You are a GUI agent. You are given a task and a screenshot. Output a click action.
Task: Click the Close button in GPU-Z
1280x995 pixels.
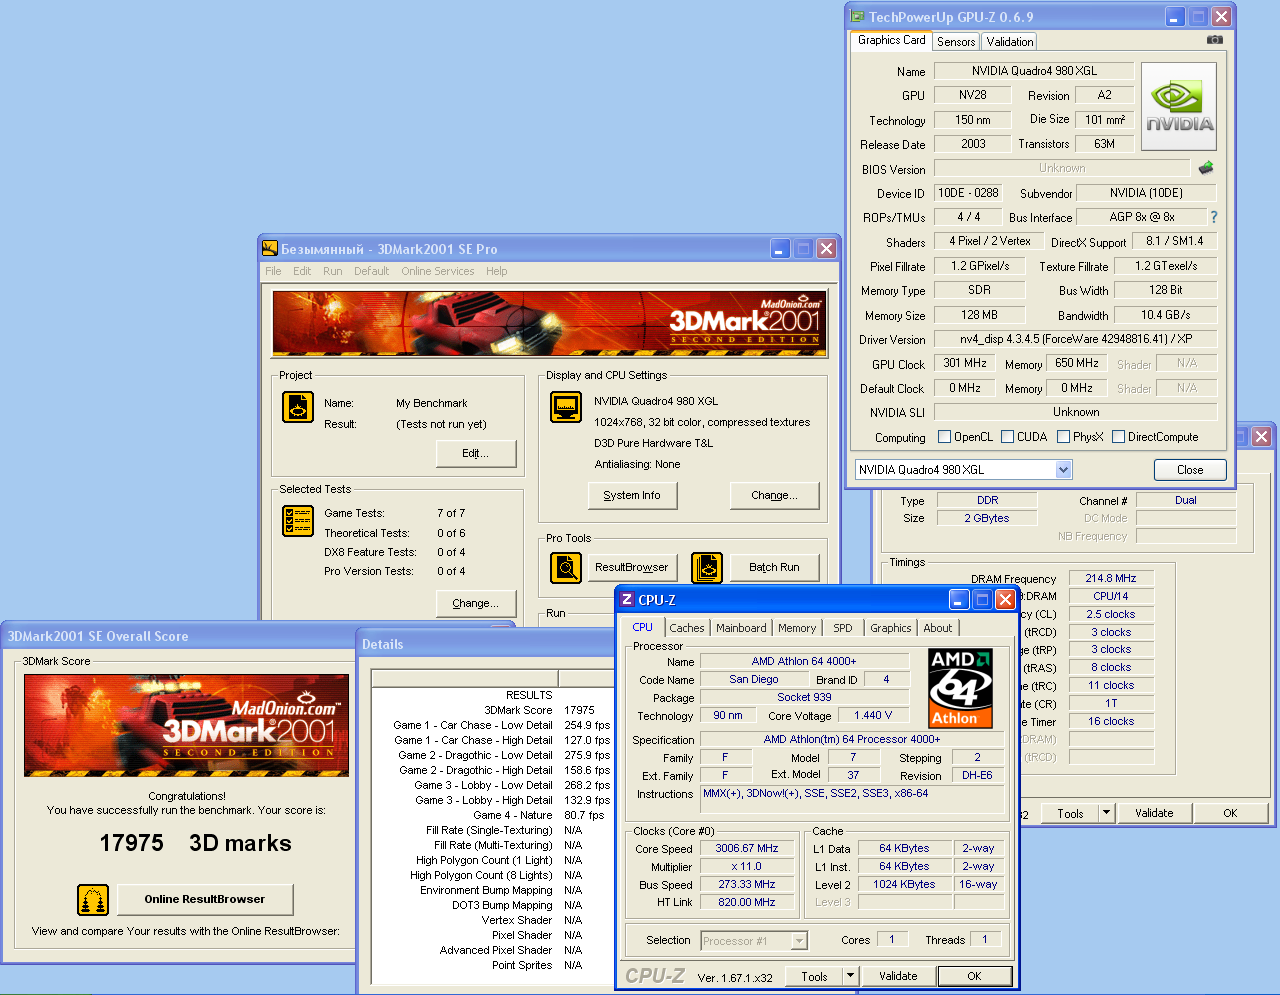click(x=1190, y=470)
